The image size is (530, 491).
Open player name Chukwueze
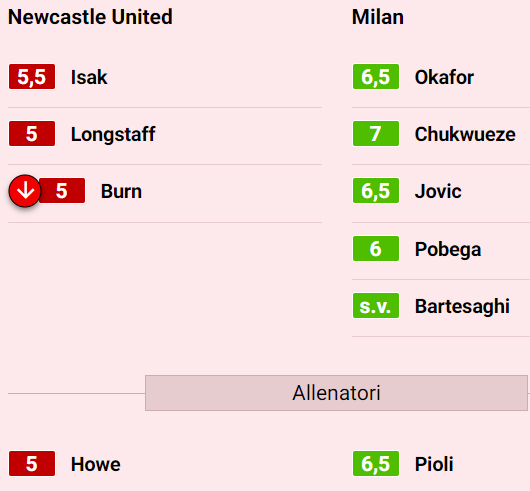(x=465, y=134)
